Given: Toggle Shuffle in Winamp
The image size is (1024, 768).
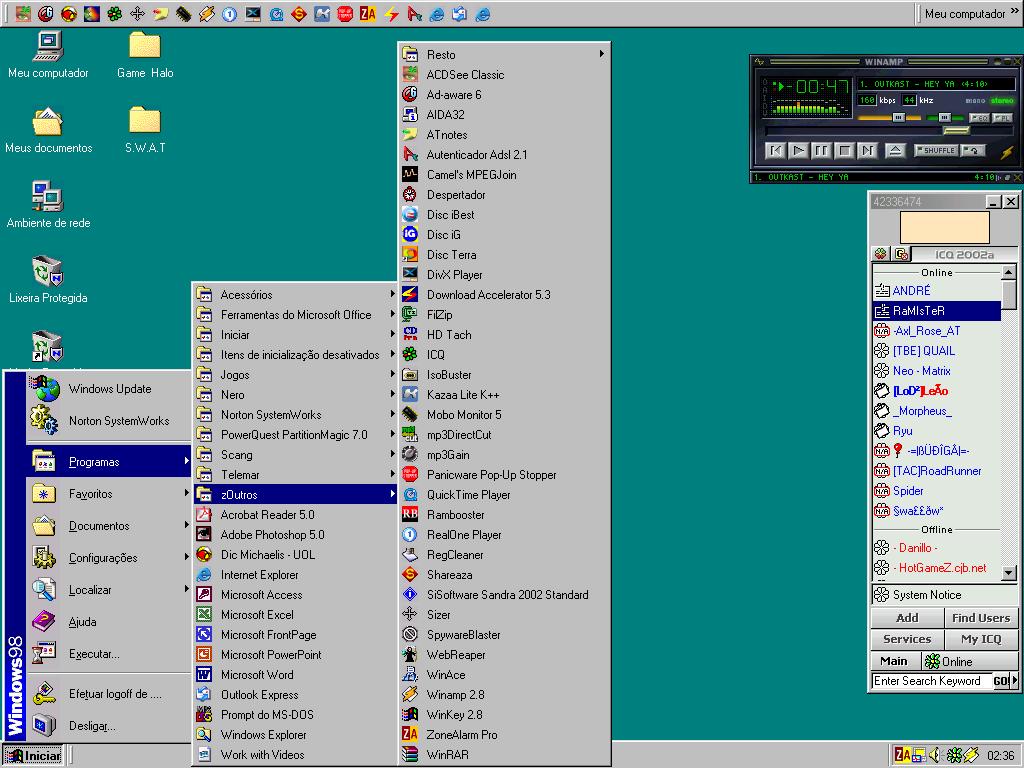Looking at the screenshot, I should [935, 150].
